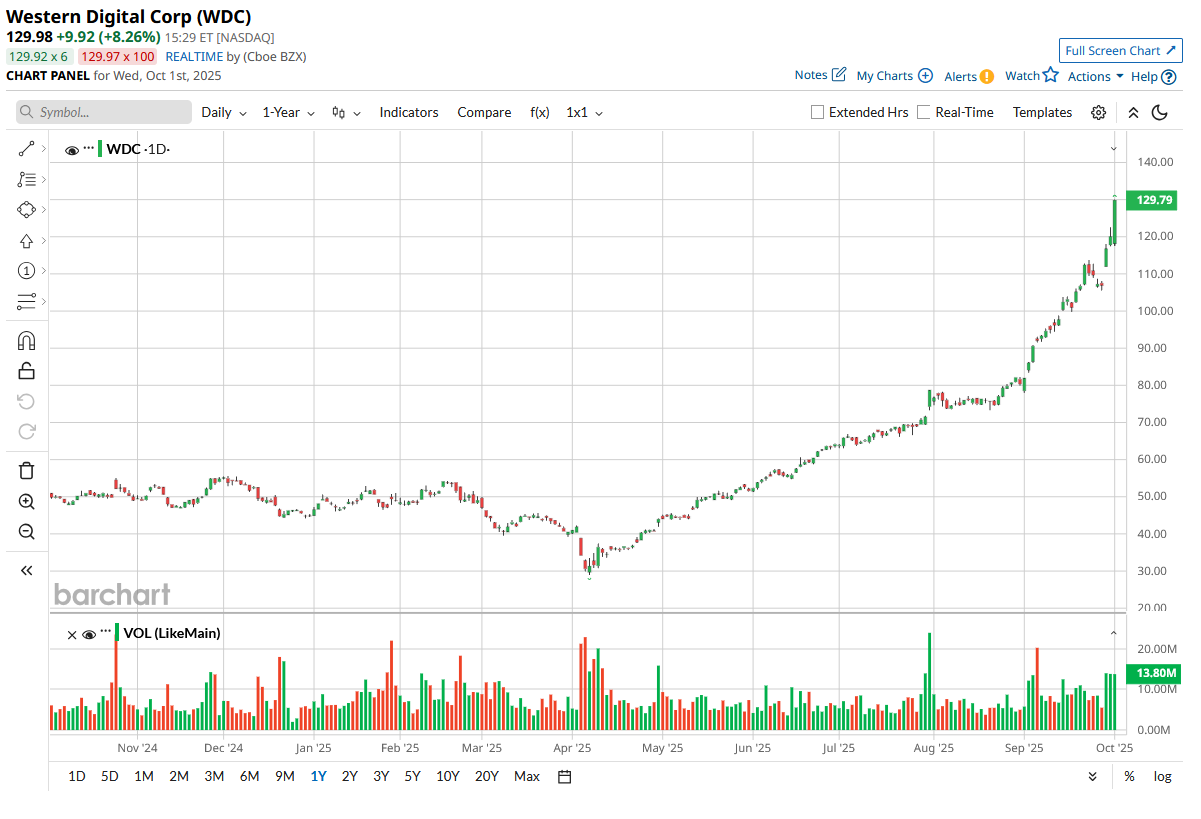1201x819 pixels.
Task: Select the trend line drawing tool
Action: click(27, 149)
